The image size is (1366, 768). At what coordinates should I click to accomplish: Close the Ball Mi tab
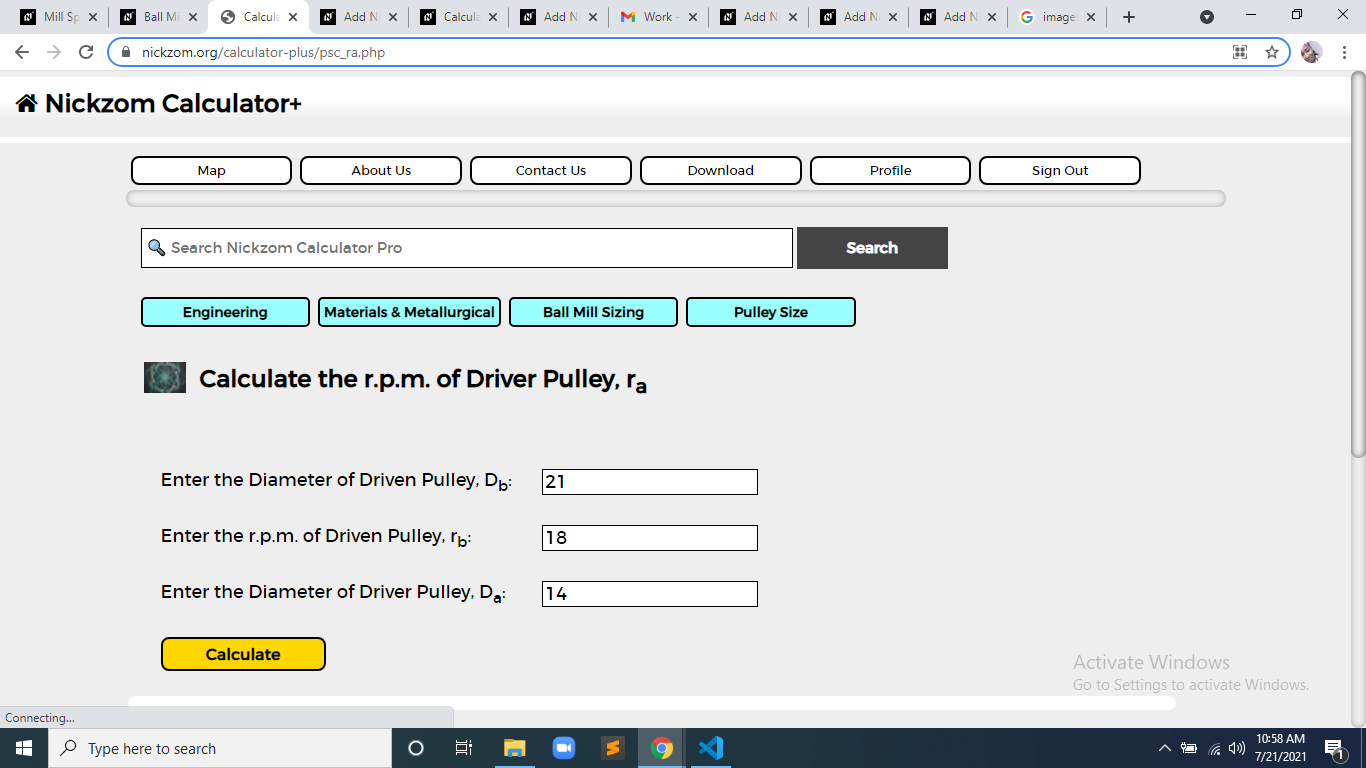pyautogui.click(x=193, y=17)
